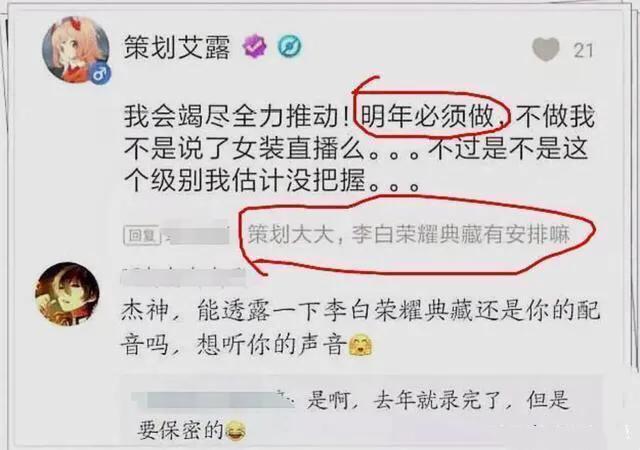Click the smiling emoji after 想听你的声音
Image resolution: width=640 pixels, height=450 pixels.
pos(361,345)
